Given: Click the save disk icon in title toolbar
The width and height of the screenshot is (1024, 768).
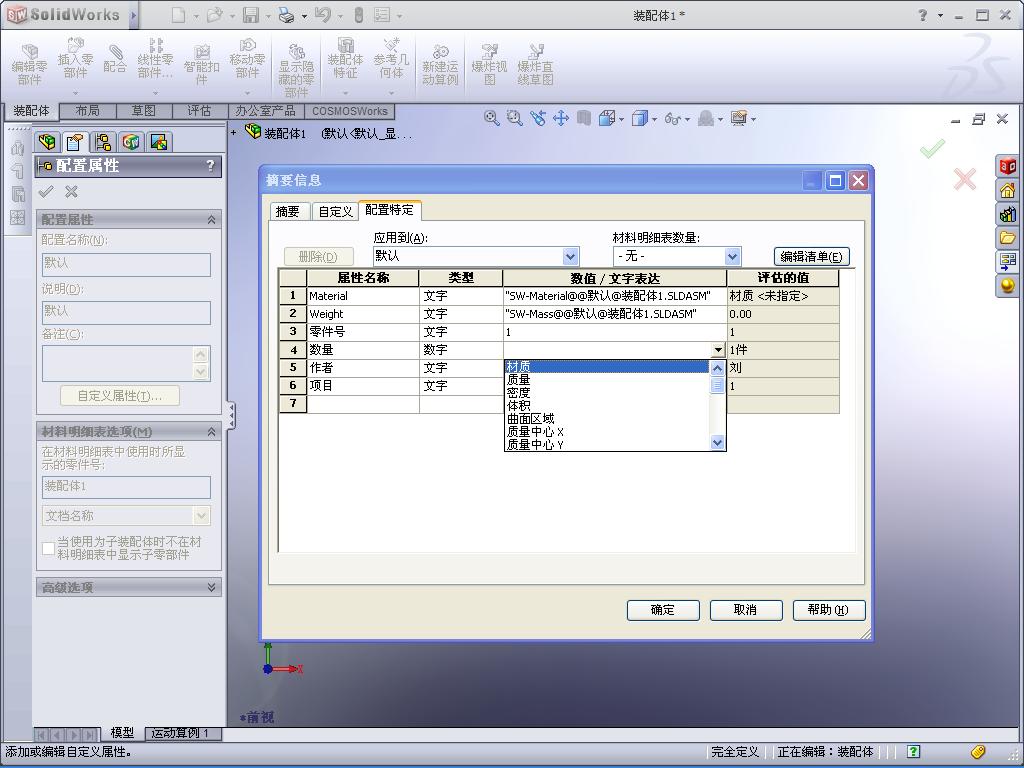Looking at the screenshot, I should click(x=250, y=15).
